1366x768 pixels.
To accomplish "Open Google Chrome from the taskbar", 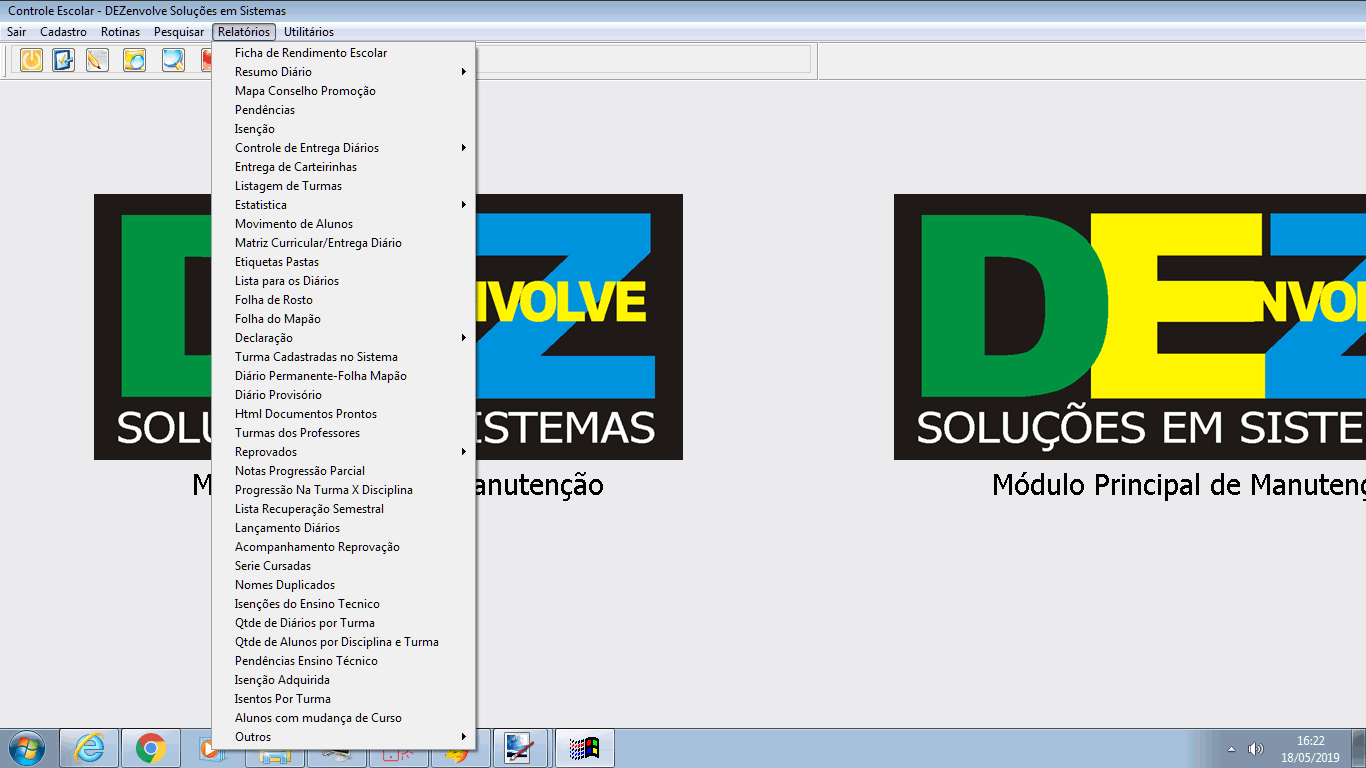I will click(151, 748).
